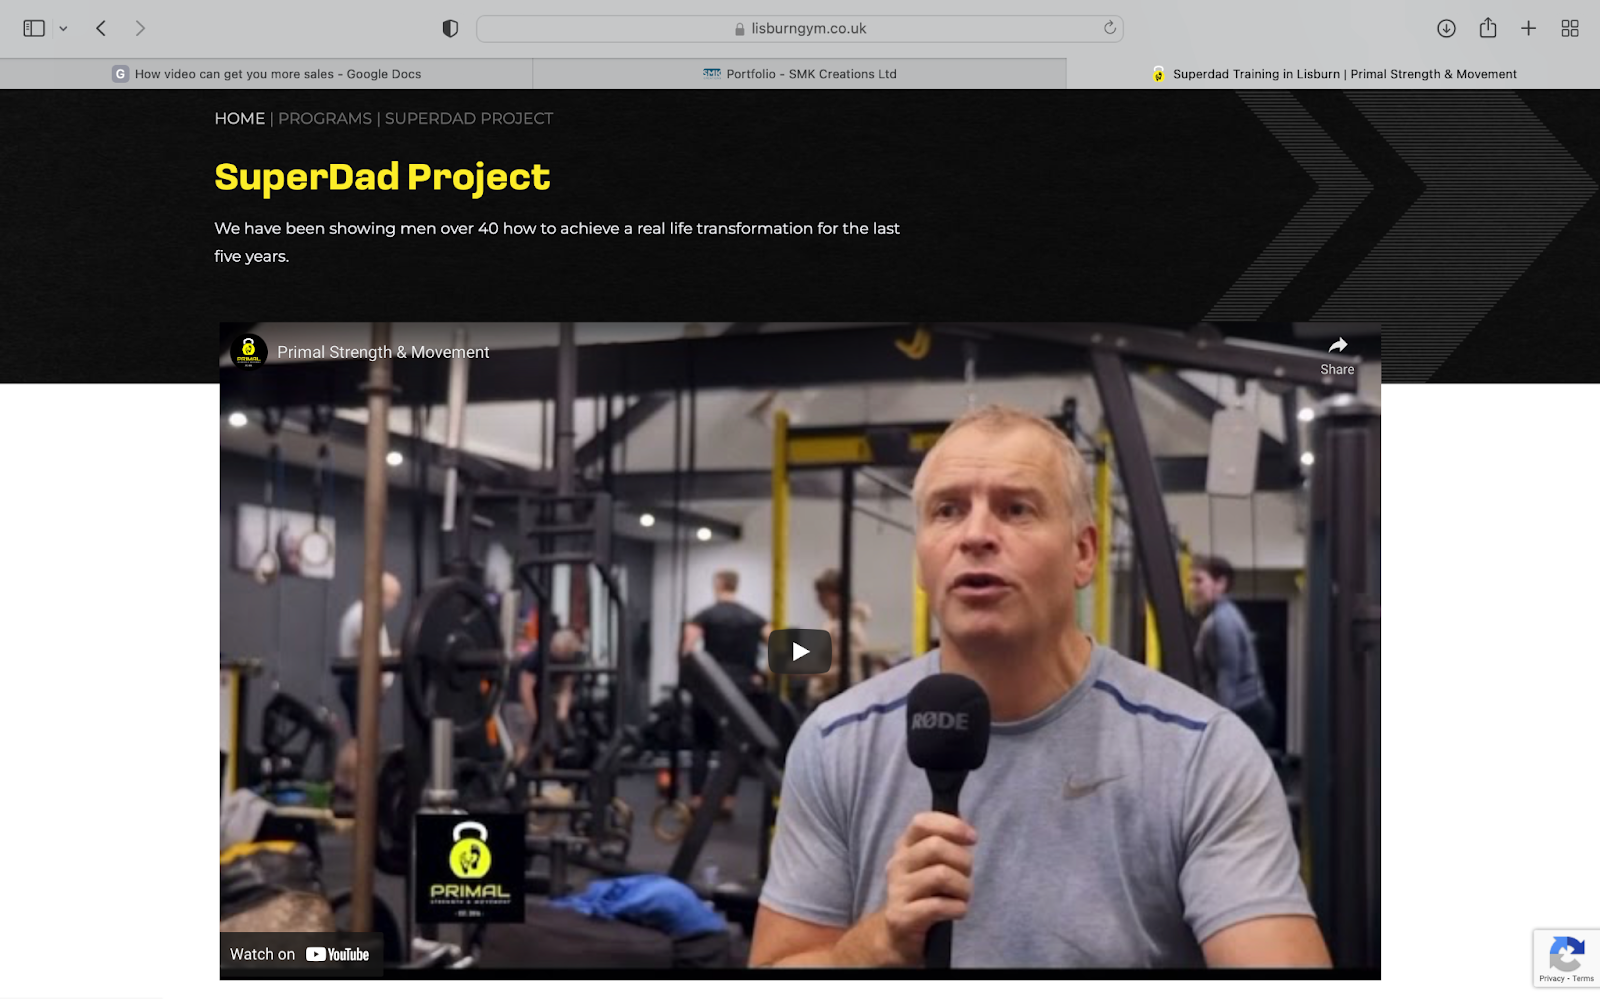Expand the sidebar dropdown chevron
The width and height of the screenshot is (1600, 1000).
pos(63,29)
